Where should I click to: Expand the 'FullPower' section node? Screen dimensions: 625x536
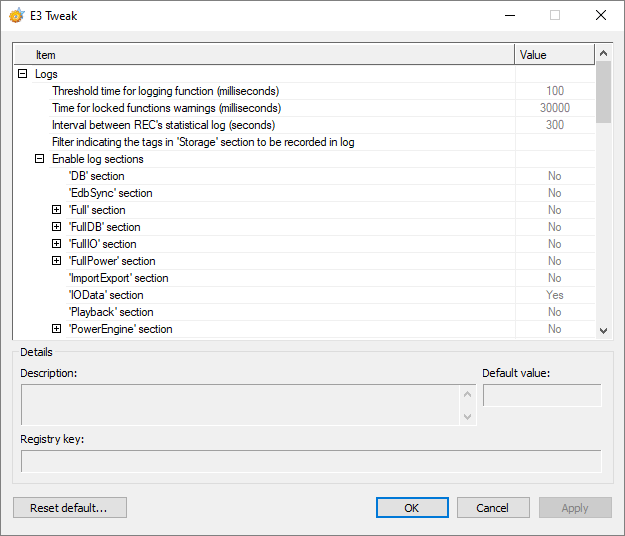click(56, 261)
